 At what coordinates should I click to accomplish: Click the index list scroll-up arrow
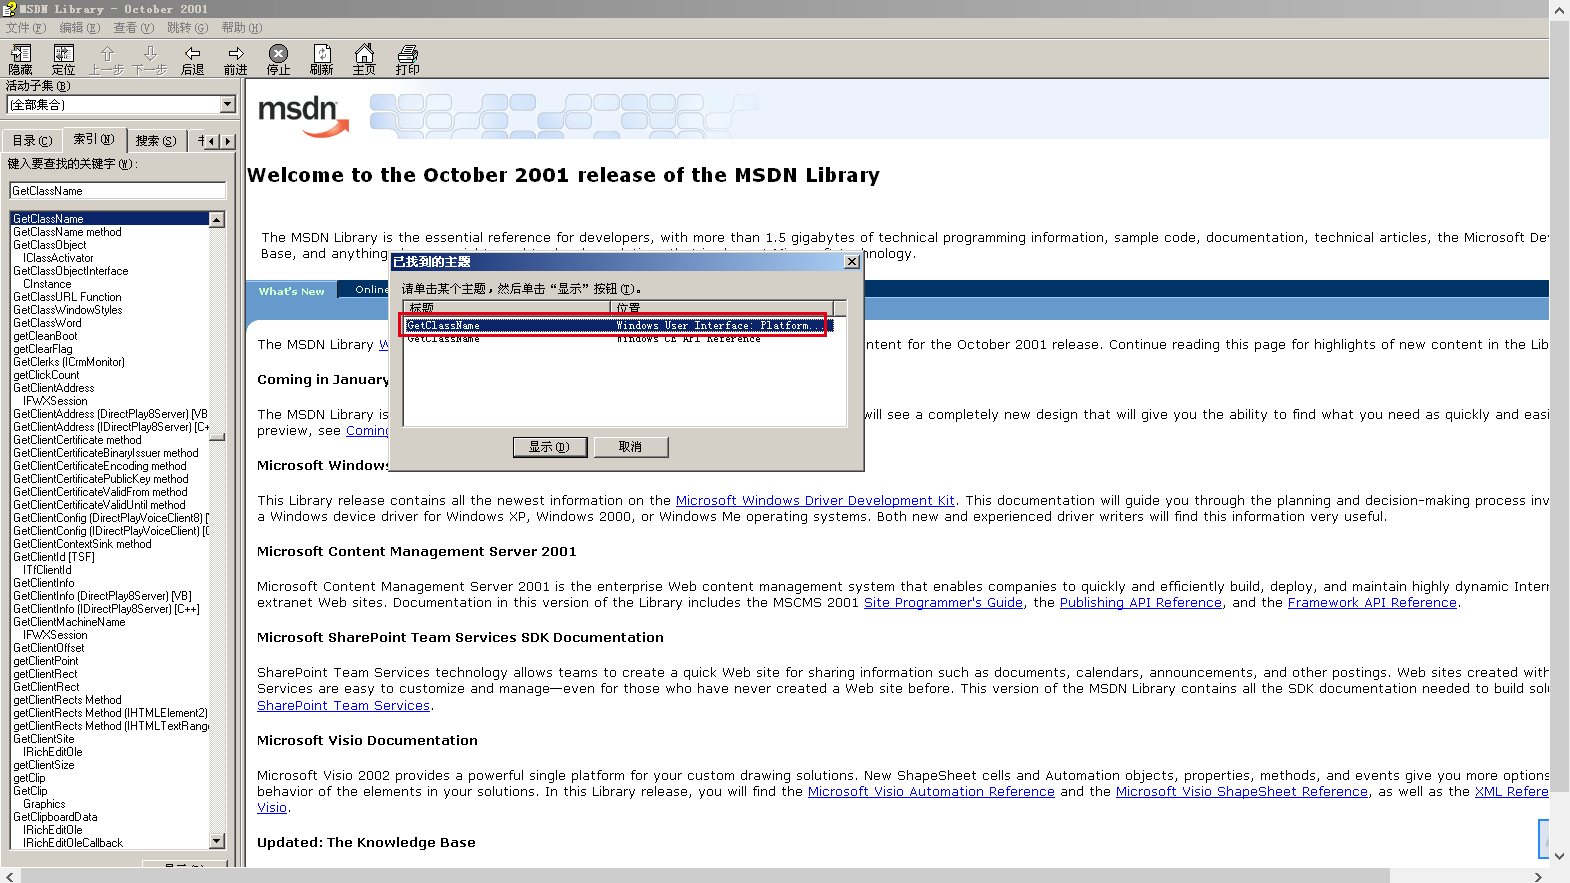[217, 219]
